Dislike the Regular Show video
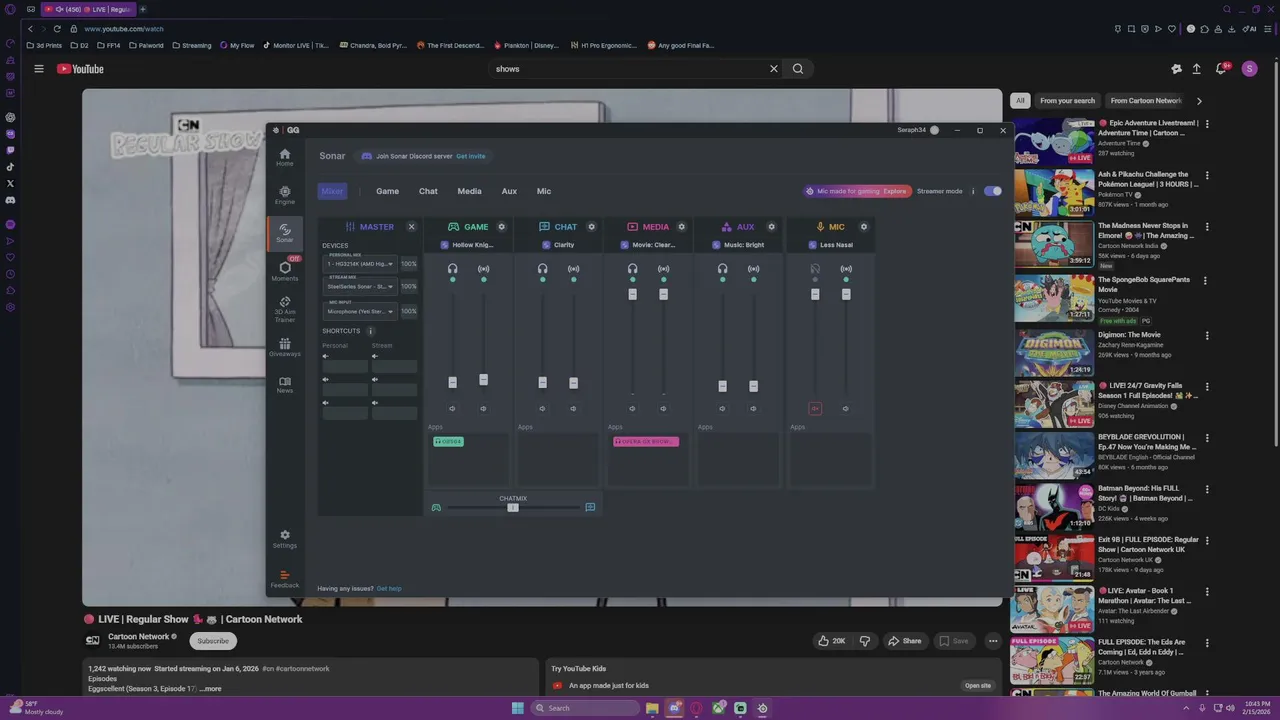Viewport: 1280px width, 720px height. click(865, 641)
